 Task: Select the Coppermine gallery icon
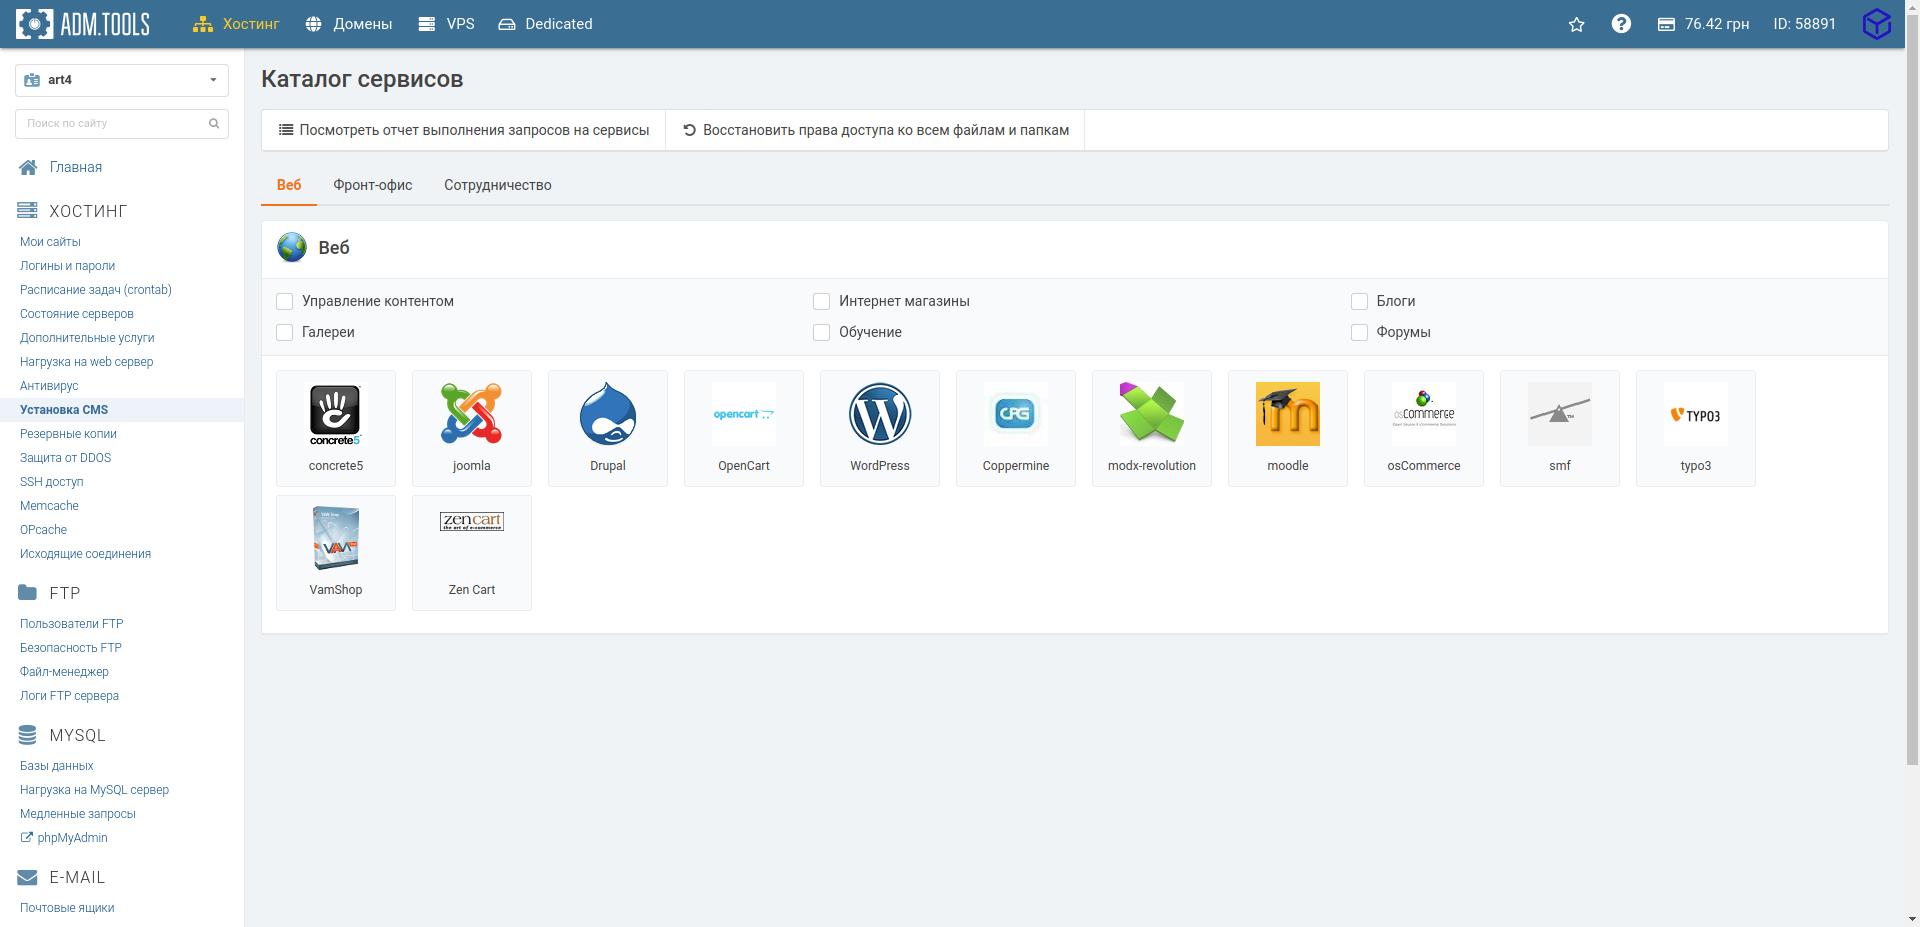[1016, 414]
